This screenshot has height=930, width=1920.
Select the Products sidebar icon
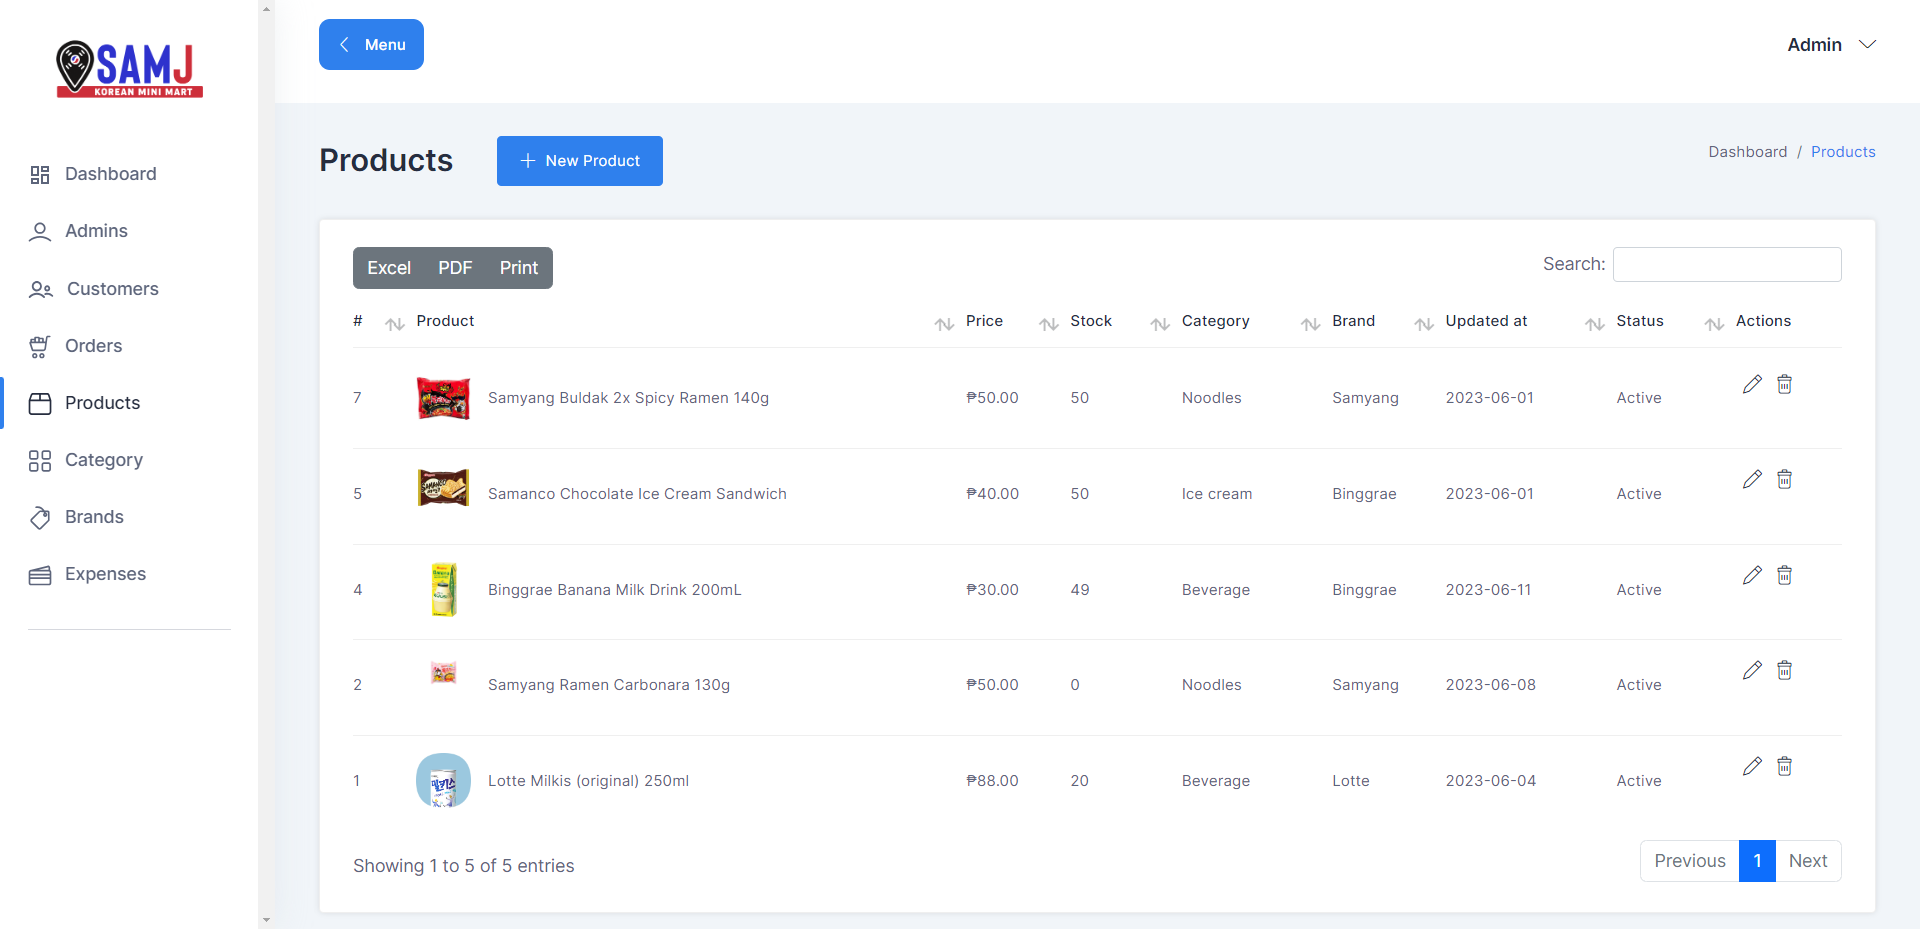(x=40, y=403)
